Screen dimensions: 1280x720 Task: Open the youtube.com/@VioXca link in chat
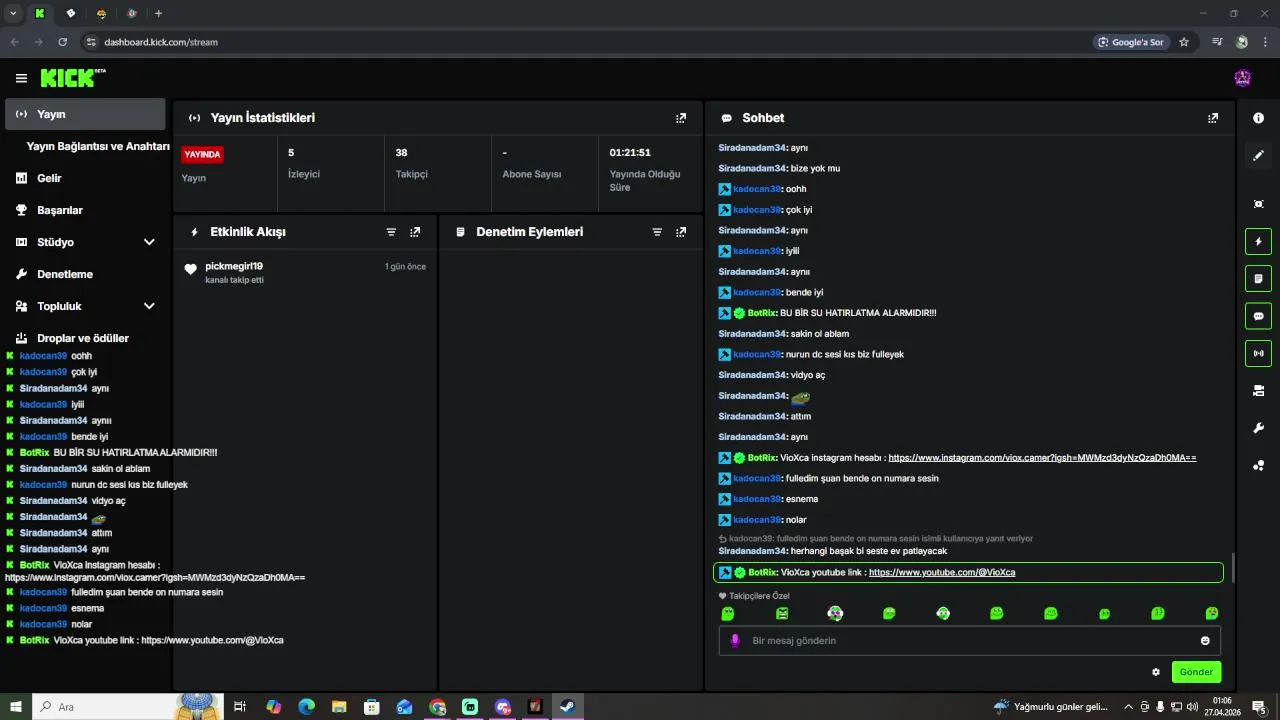click(x=942, y=573)
